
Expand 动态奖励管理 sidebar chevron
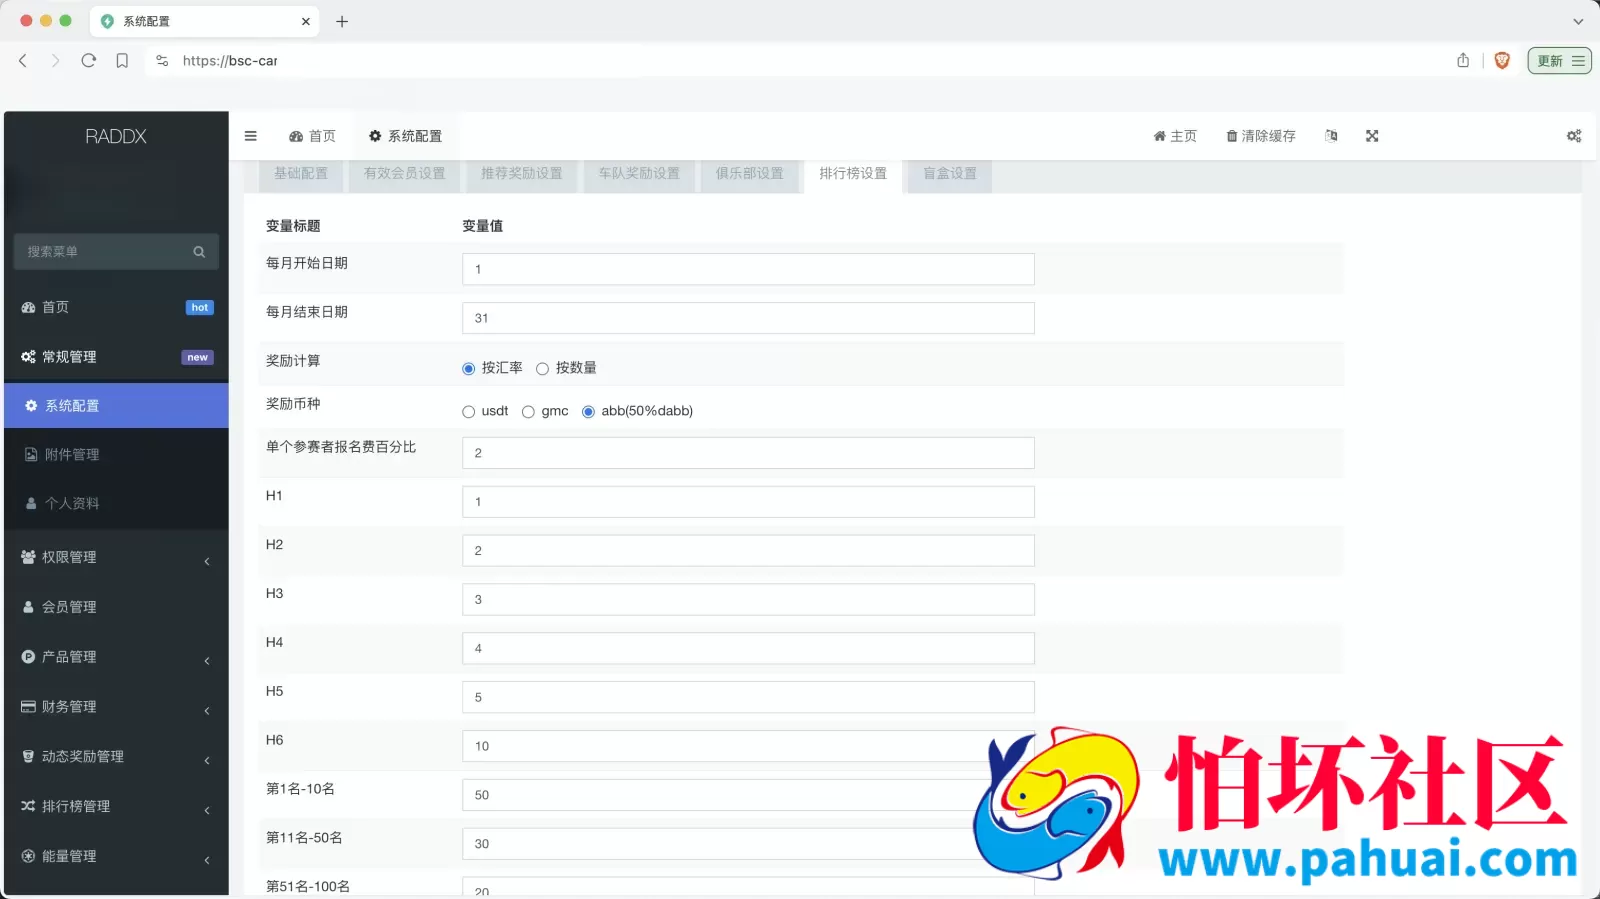[207, 760]
